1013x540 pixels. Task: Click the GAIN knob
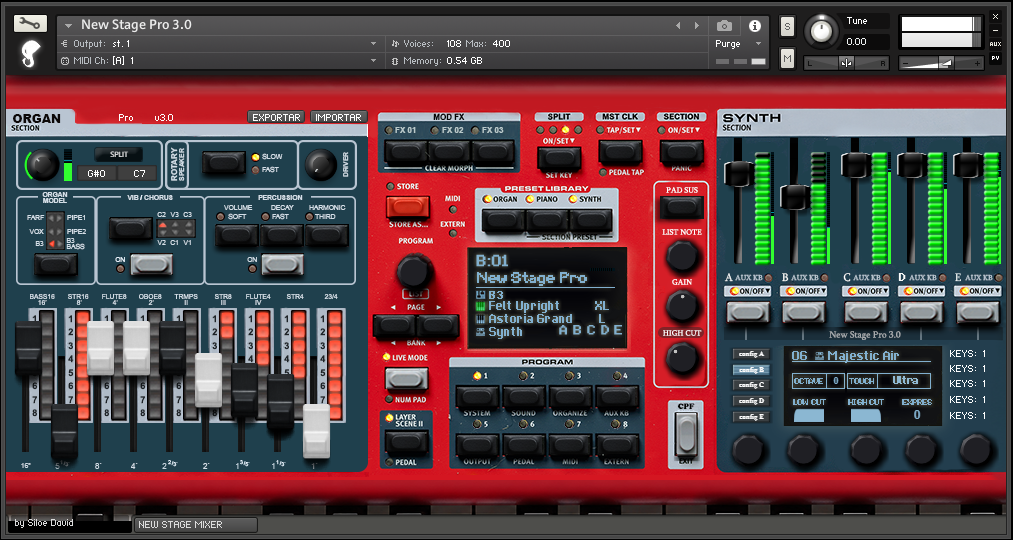point(682,306)
